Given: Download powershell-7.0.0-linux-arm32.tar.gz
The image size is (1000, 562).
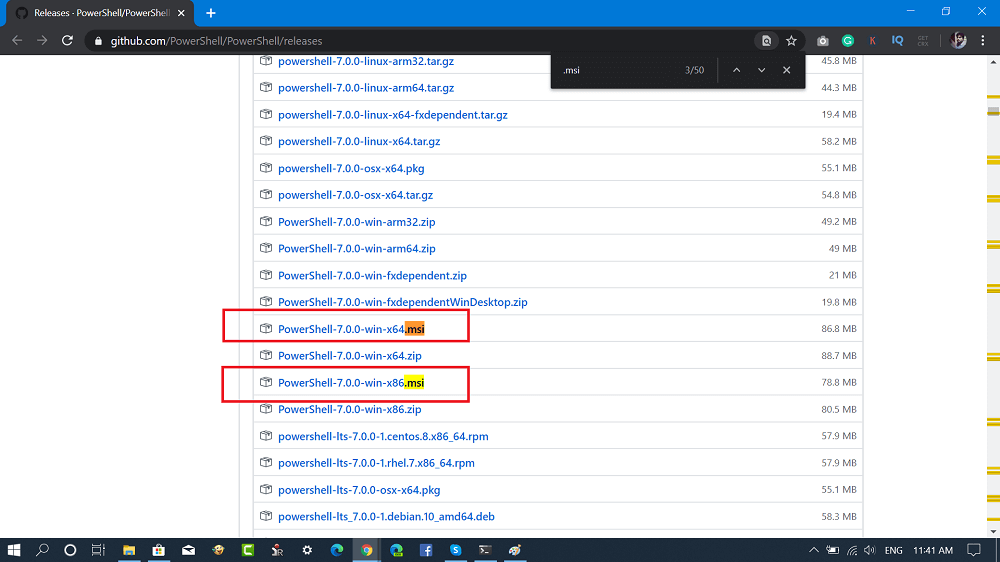Looking at the screenshot, I should point(366,61).
